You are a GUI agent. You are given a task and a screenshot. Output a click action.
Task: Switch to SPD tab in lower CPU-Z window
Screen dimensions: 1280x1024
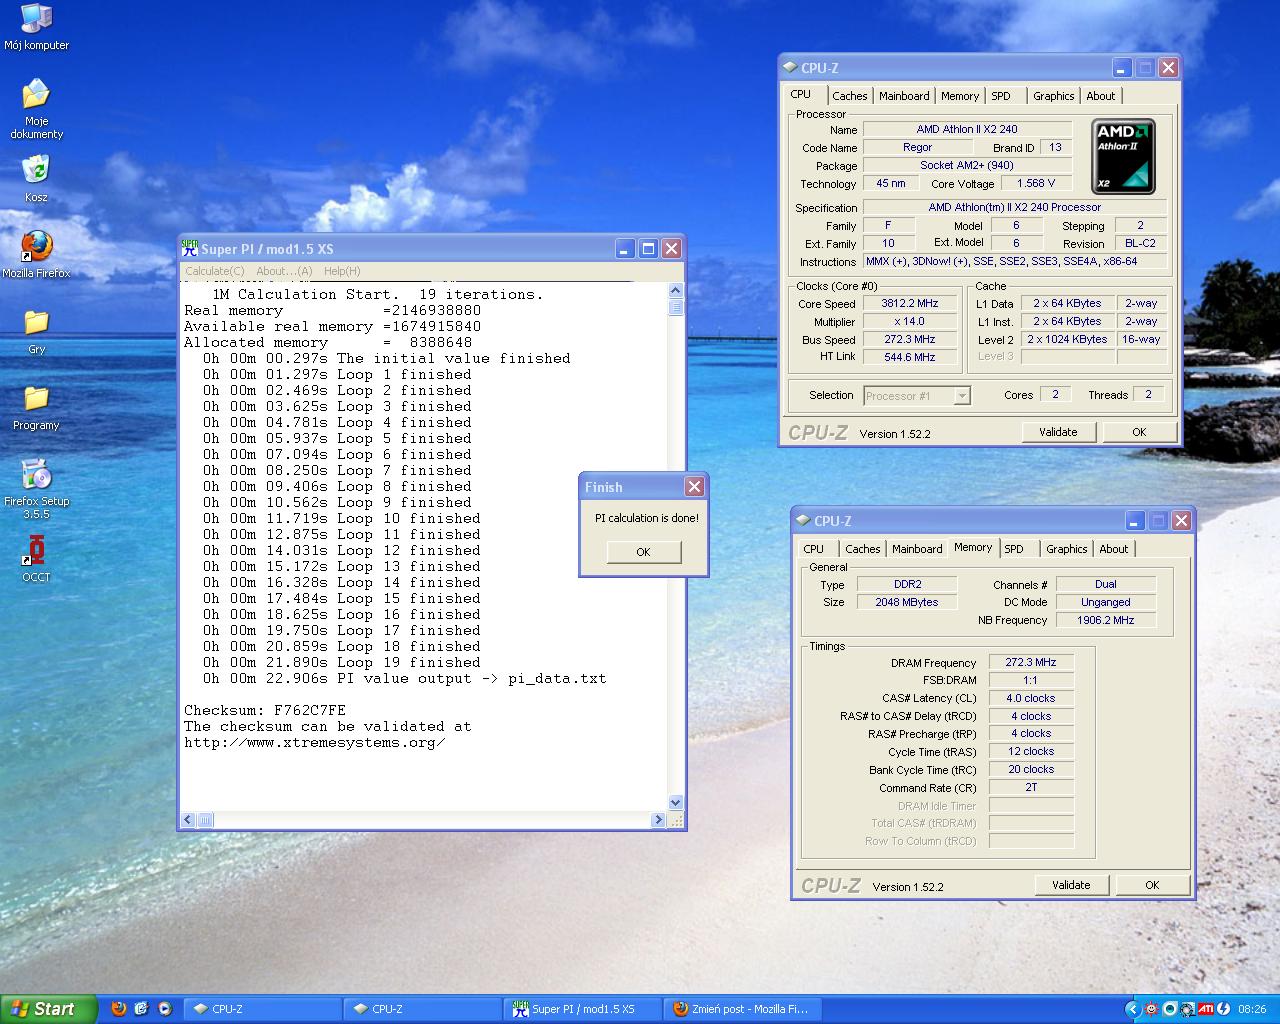coord(1014,549)
